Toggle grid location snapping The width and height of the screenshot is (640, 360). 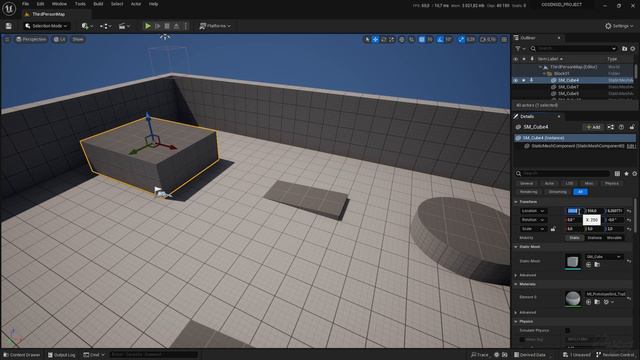click(x=422, y=39)
